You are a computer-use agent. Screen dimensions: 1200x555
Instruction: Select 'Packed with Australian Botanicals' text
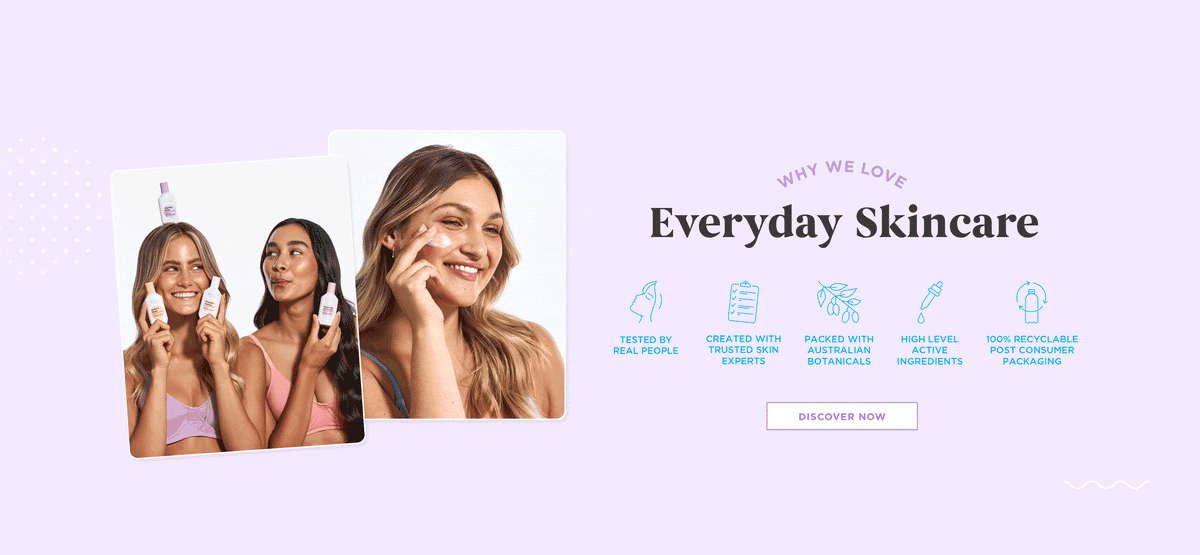tap(839, 350)
